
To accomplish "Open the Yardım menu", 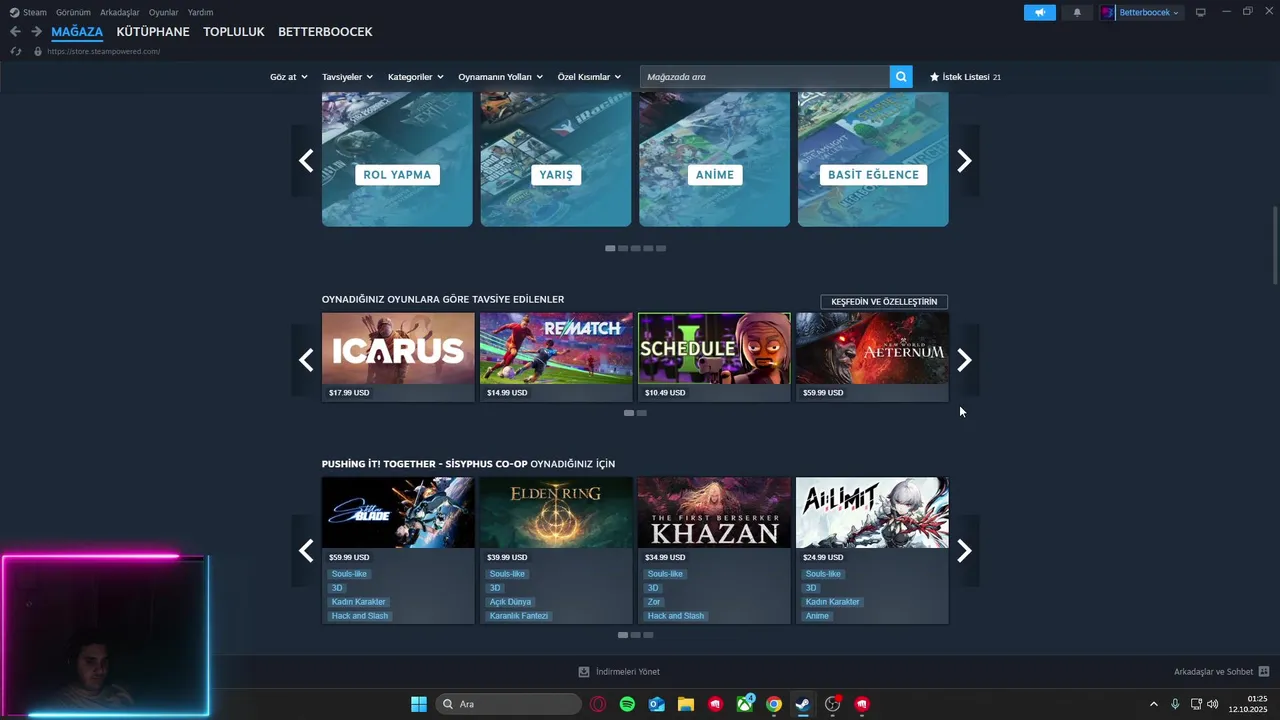I will coord(200,12).
